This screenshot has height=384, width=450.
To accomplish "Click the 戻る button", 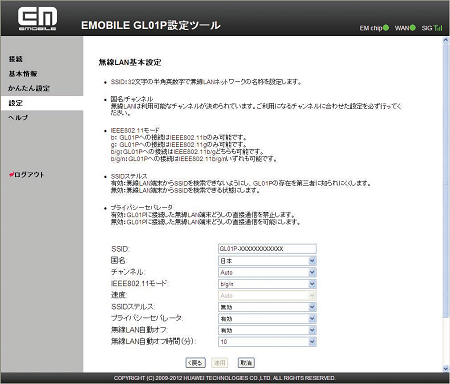I will 195,363.
